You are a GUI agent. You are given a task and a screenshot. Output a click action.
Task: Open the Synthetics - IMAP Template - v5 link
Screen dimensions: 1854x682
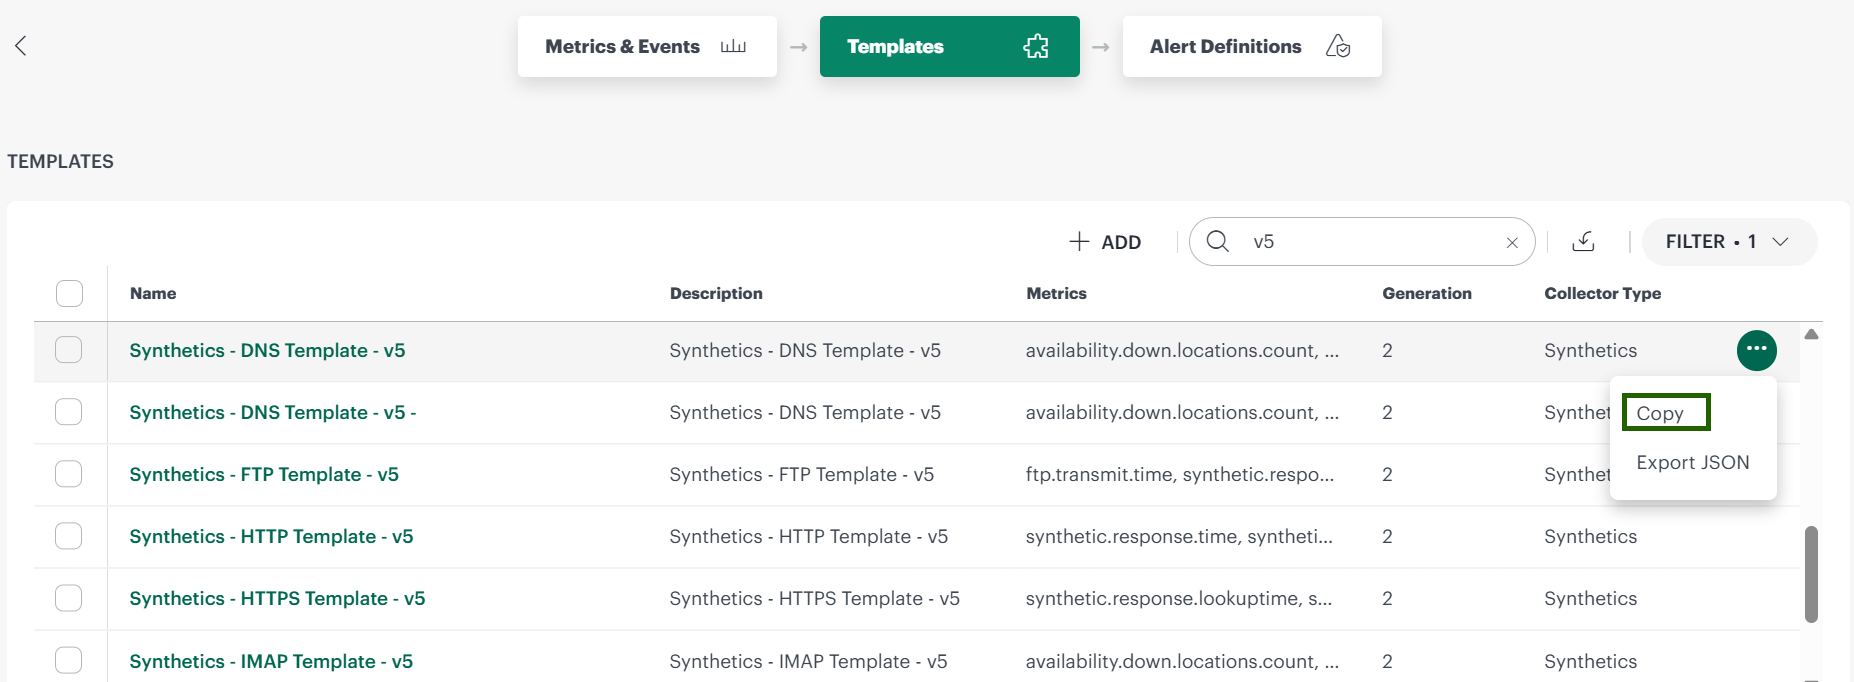(271, 661)
